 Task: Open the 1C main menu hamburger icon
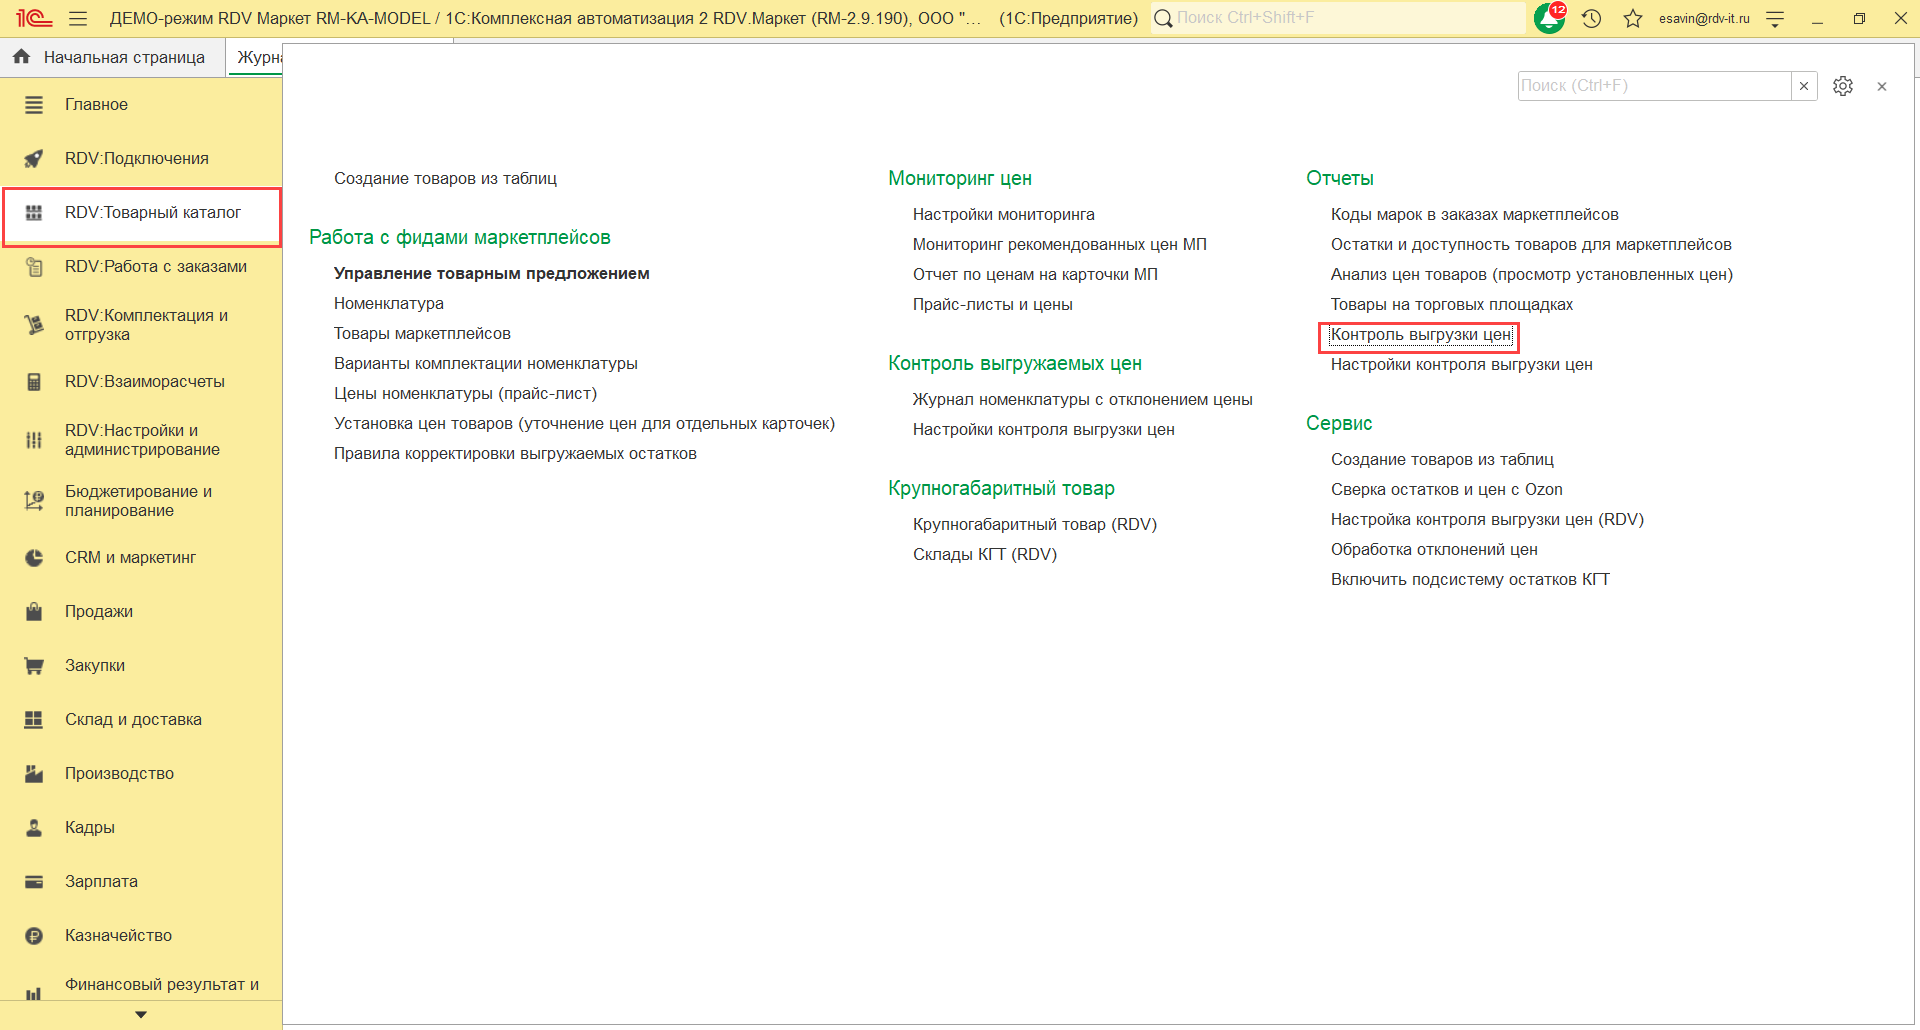(78, 18)
